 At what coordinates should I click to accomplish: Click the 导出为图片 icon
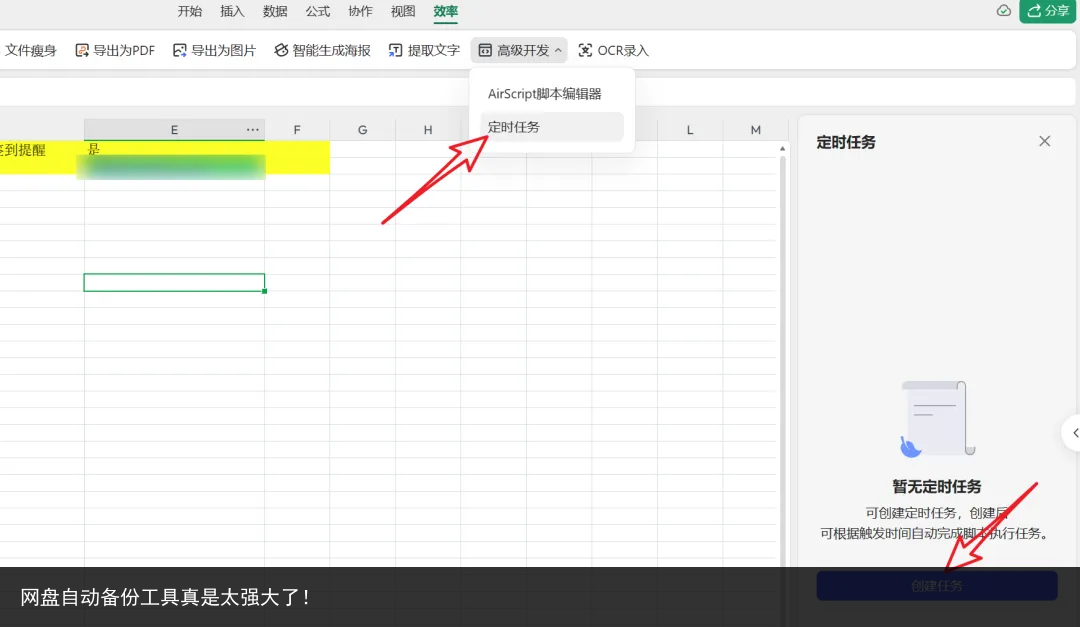pyautogui.click(x=180, y=50)
